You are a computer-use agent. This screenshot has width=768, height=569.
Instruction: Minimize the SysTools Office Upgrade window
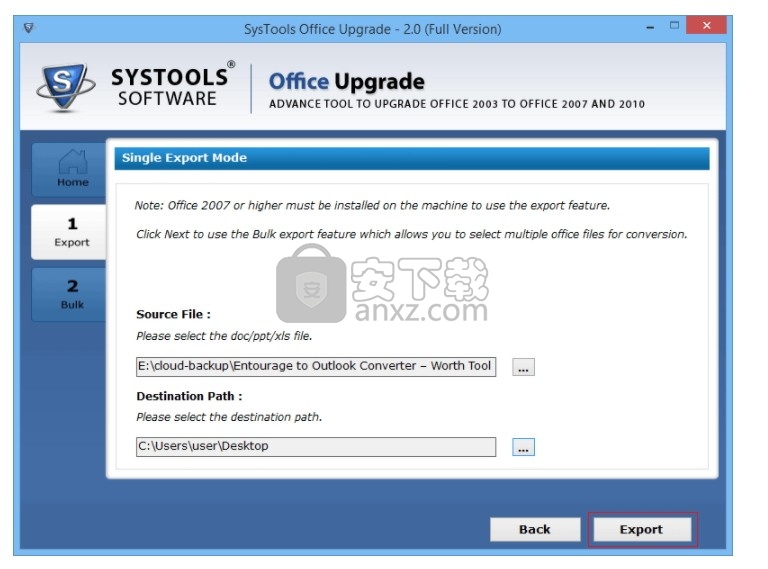650,27
